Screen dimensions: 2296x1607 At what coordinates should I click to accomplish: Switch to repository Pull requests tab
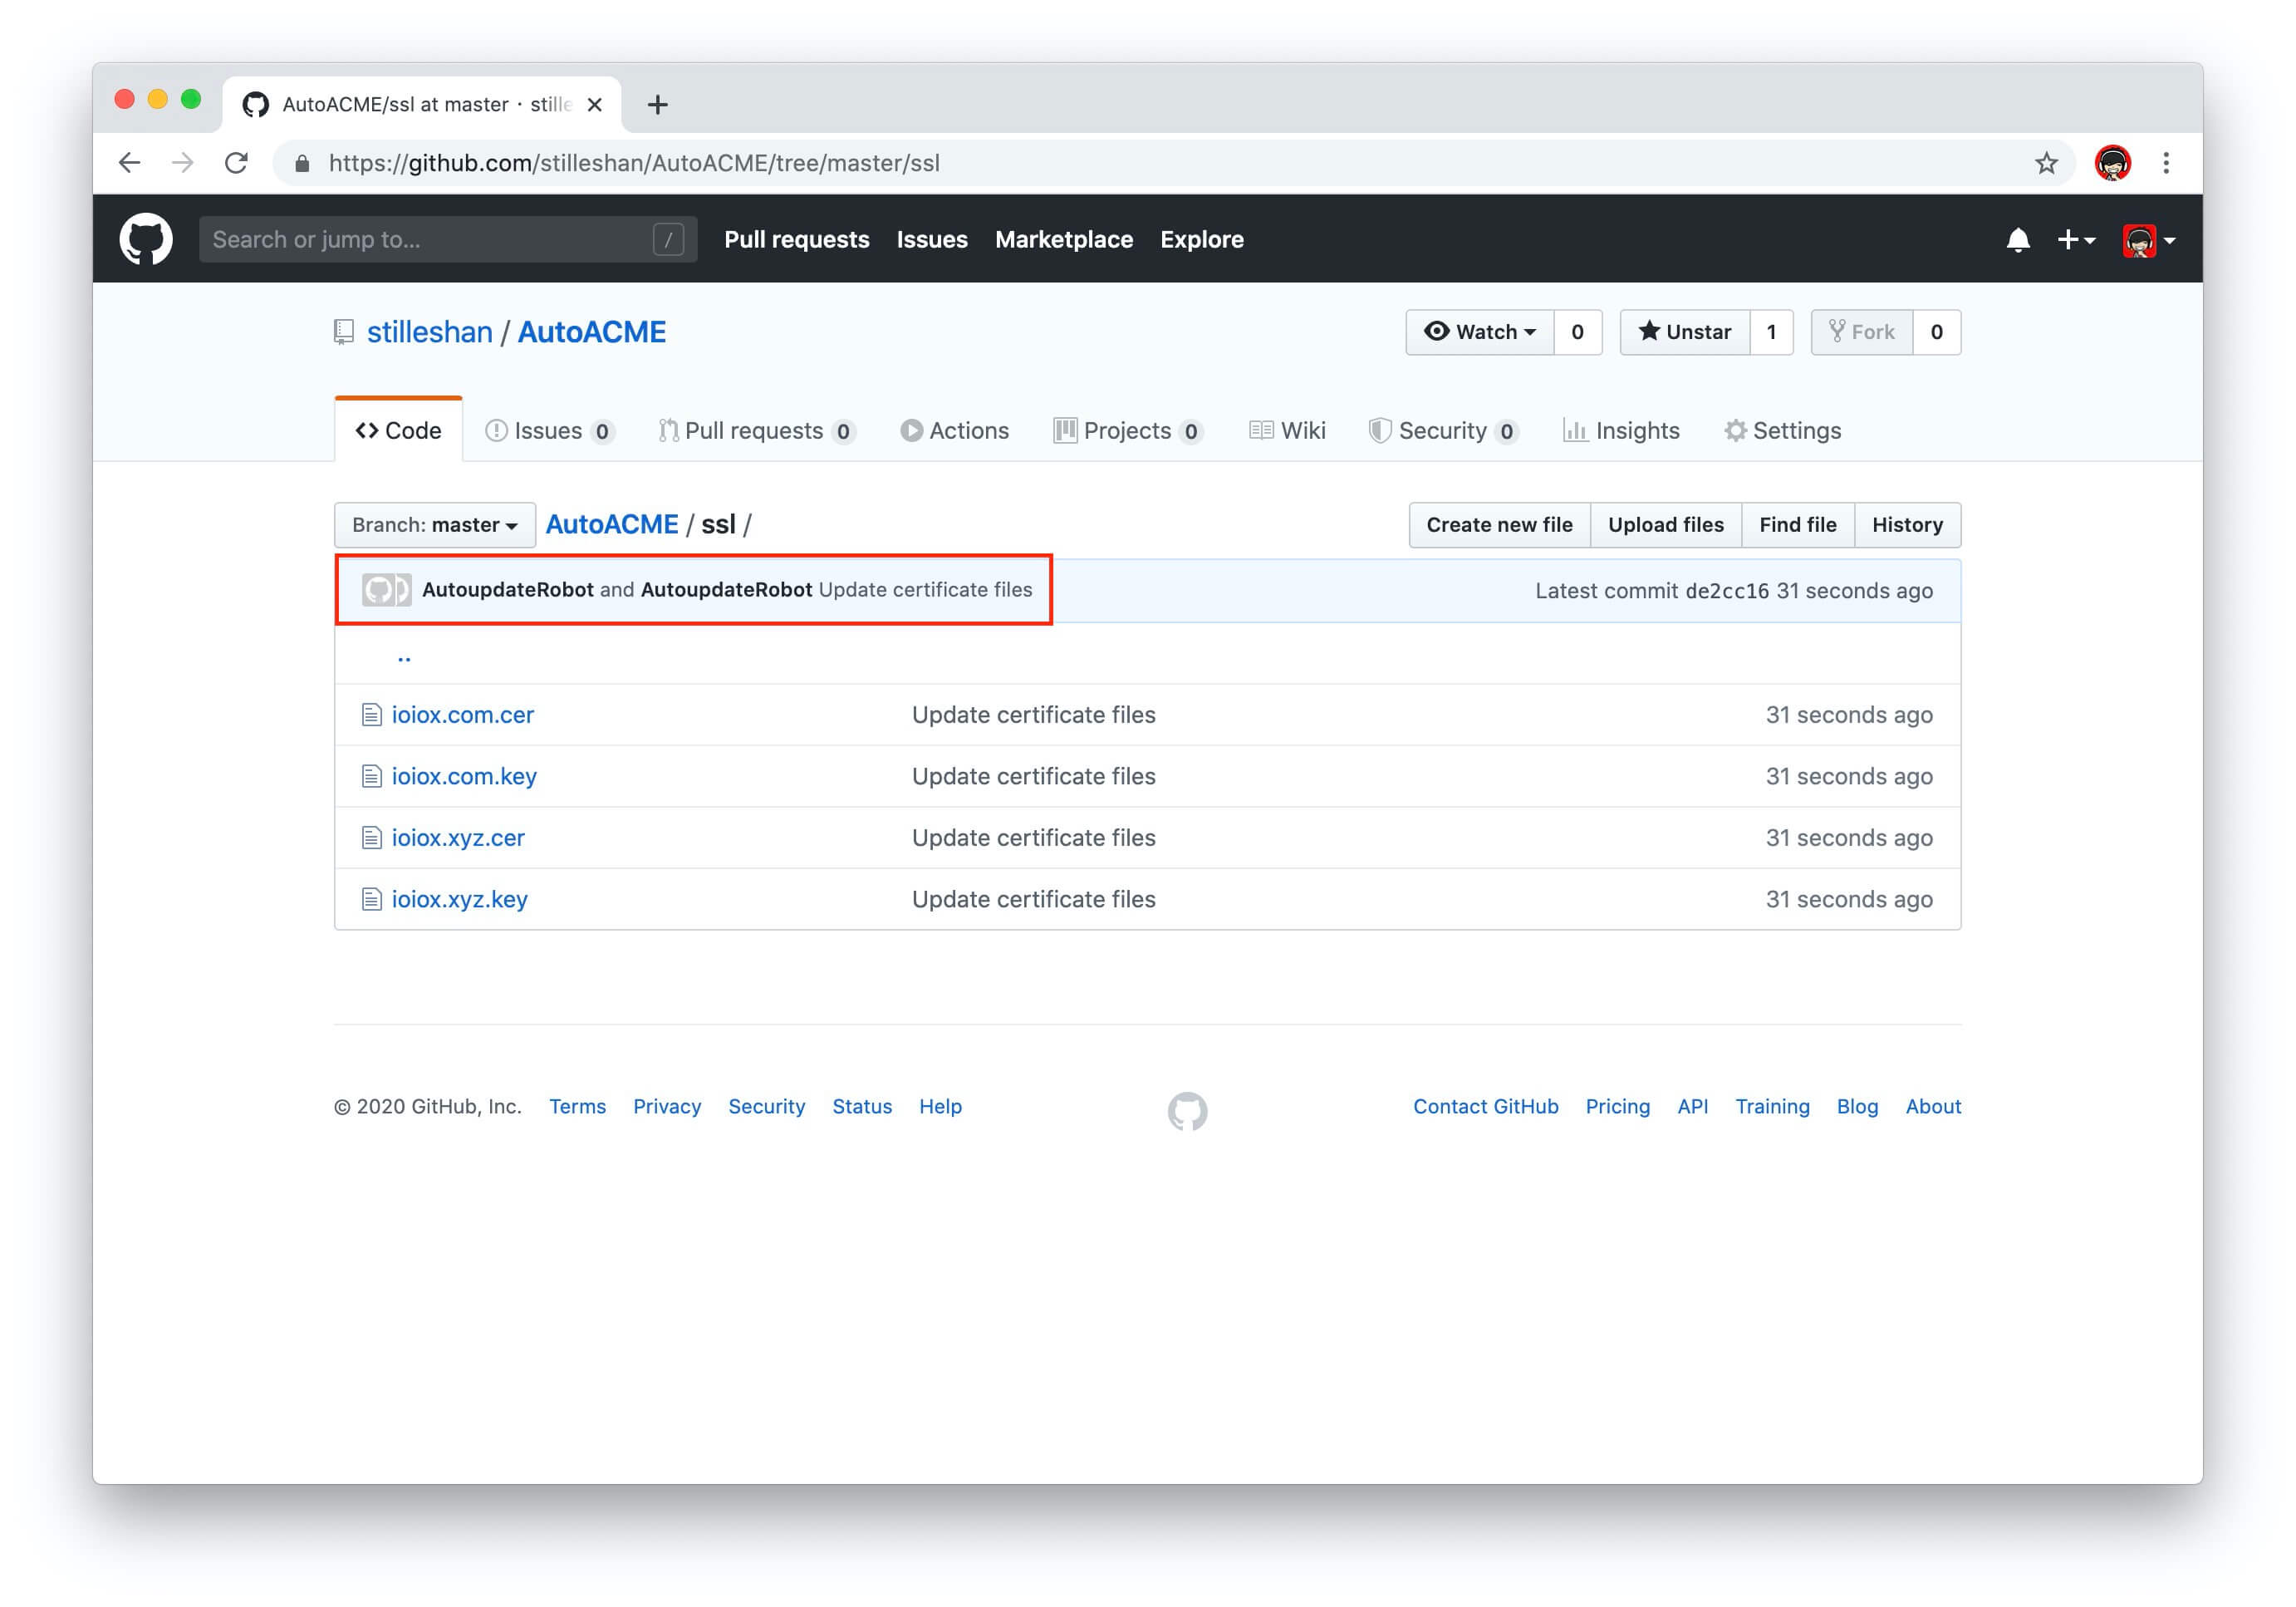coord(757,430)
